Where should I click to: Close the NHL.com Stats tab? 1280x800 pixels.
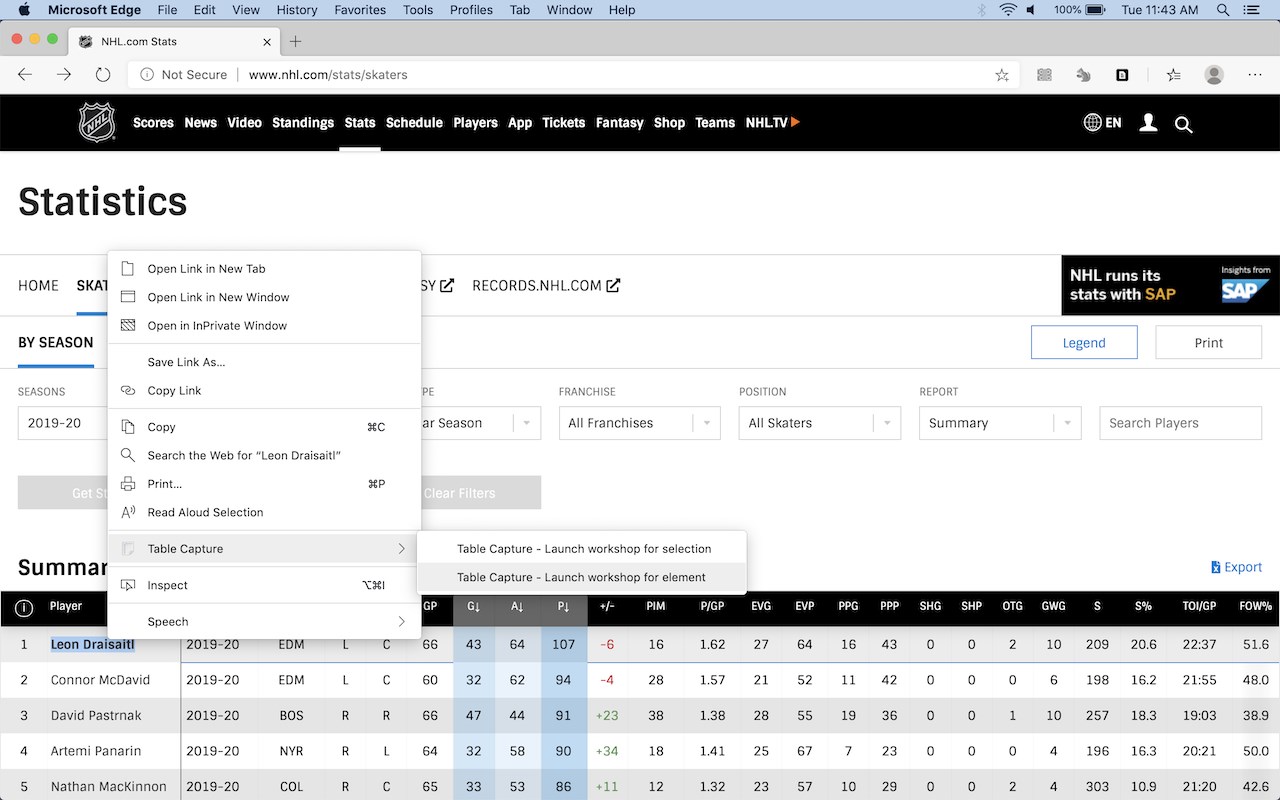click(267, 42)
